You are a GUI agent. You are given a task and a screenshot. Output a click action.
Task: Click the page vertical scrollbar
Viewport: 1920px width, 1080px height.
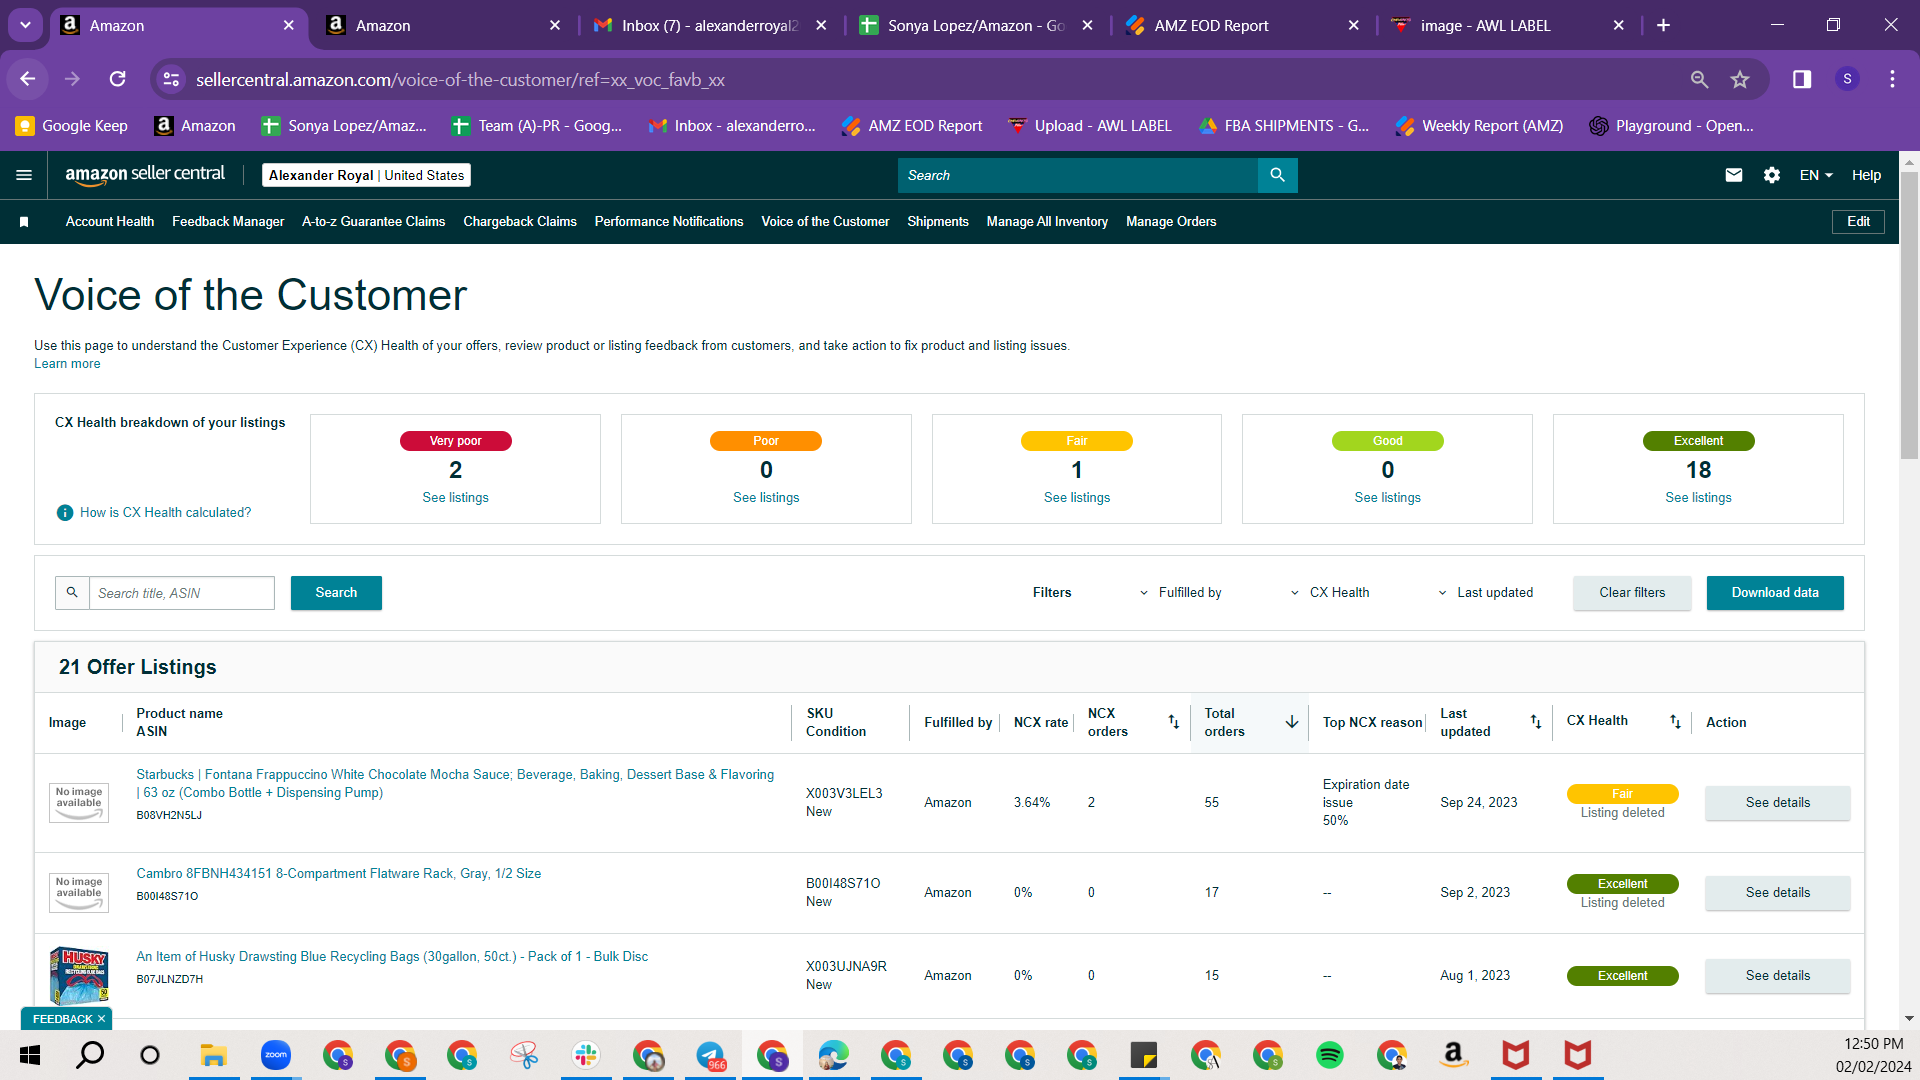coord(1909,316)
